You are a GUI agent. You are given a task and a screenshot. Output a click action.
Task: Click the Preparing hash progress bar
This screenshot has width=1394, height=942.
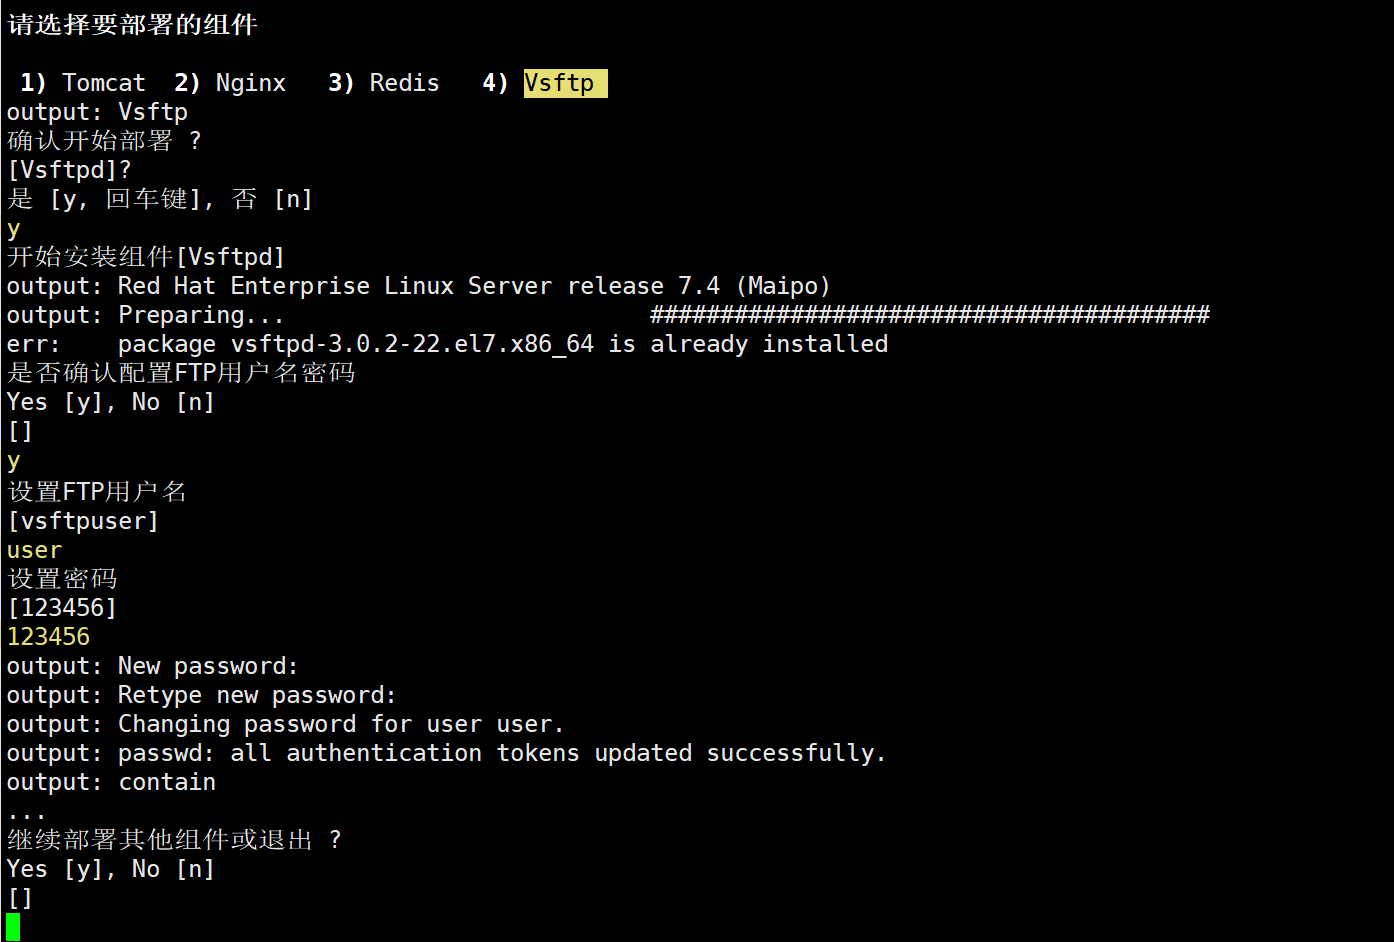coord(929,315)
